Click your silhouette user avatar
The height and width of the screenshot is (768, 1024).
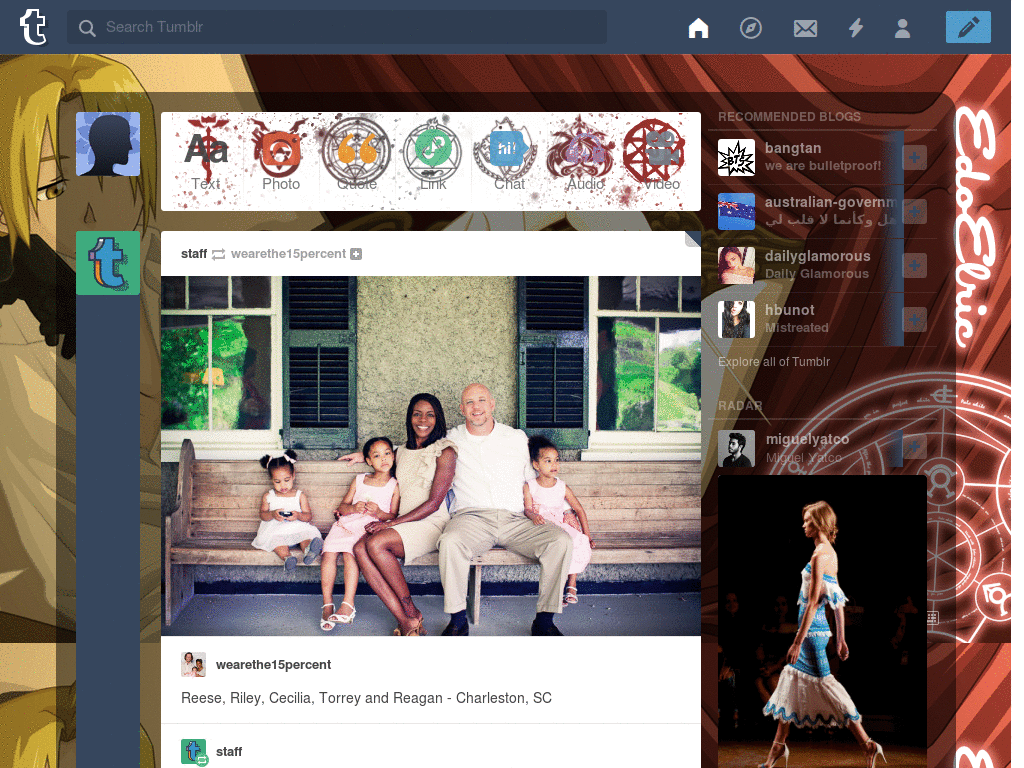tap(108, 144)
